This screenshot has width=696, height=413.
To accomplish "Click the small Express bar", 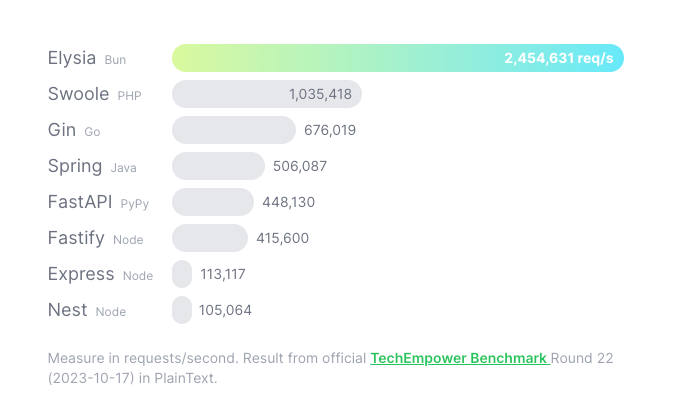I will pyautogui.click(x=182, y=274).
